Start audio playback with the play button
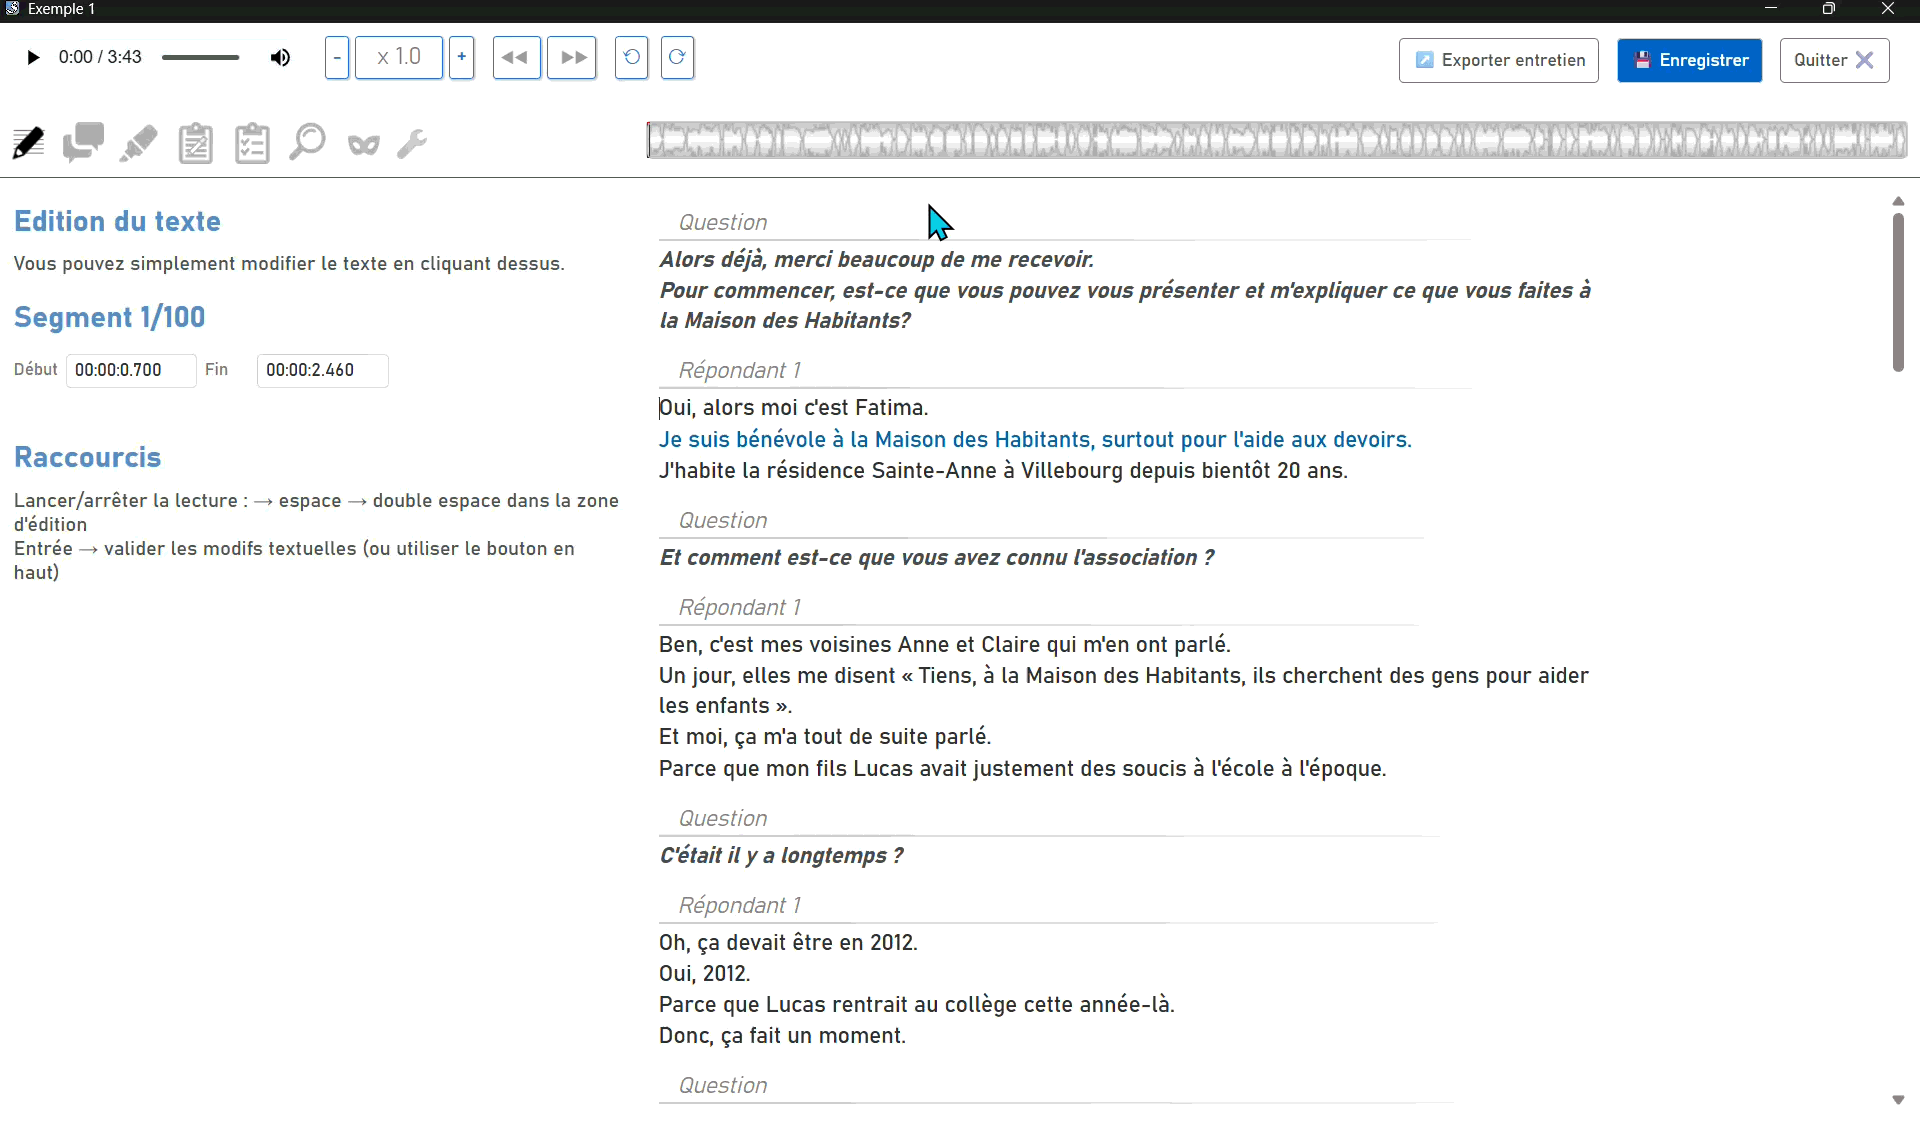 point(33,57)
